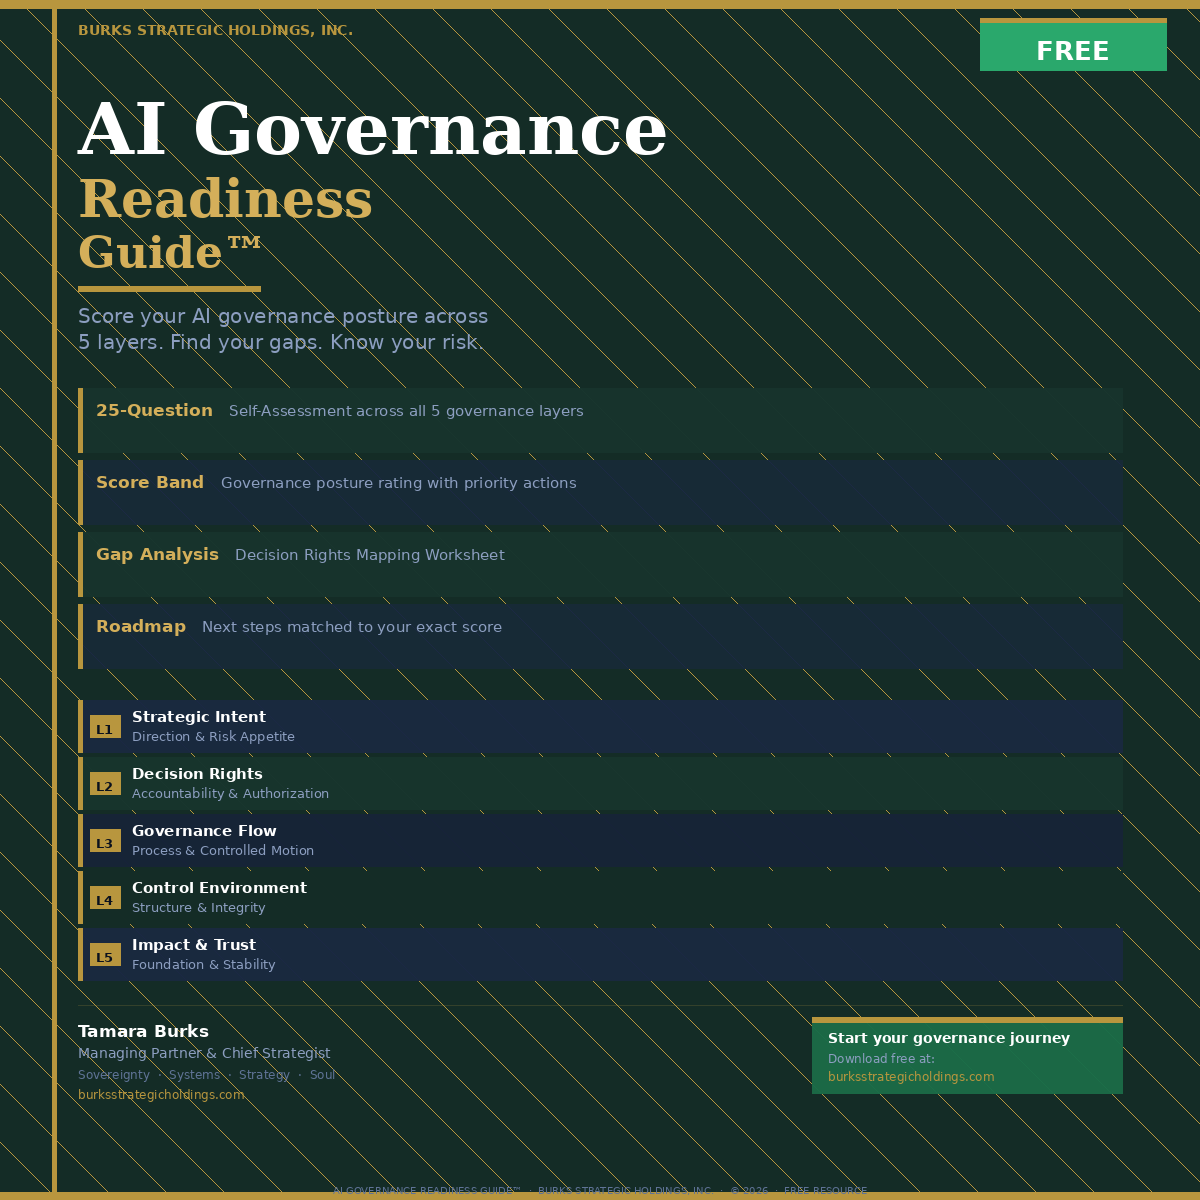Select the L4 Control Environment badge
The image size is (1200, 1200).
tap(105, 899)
